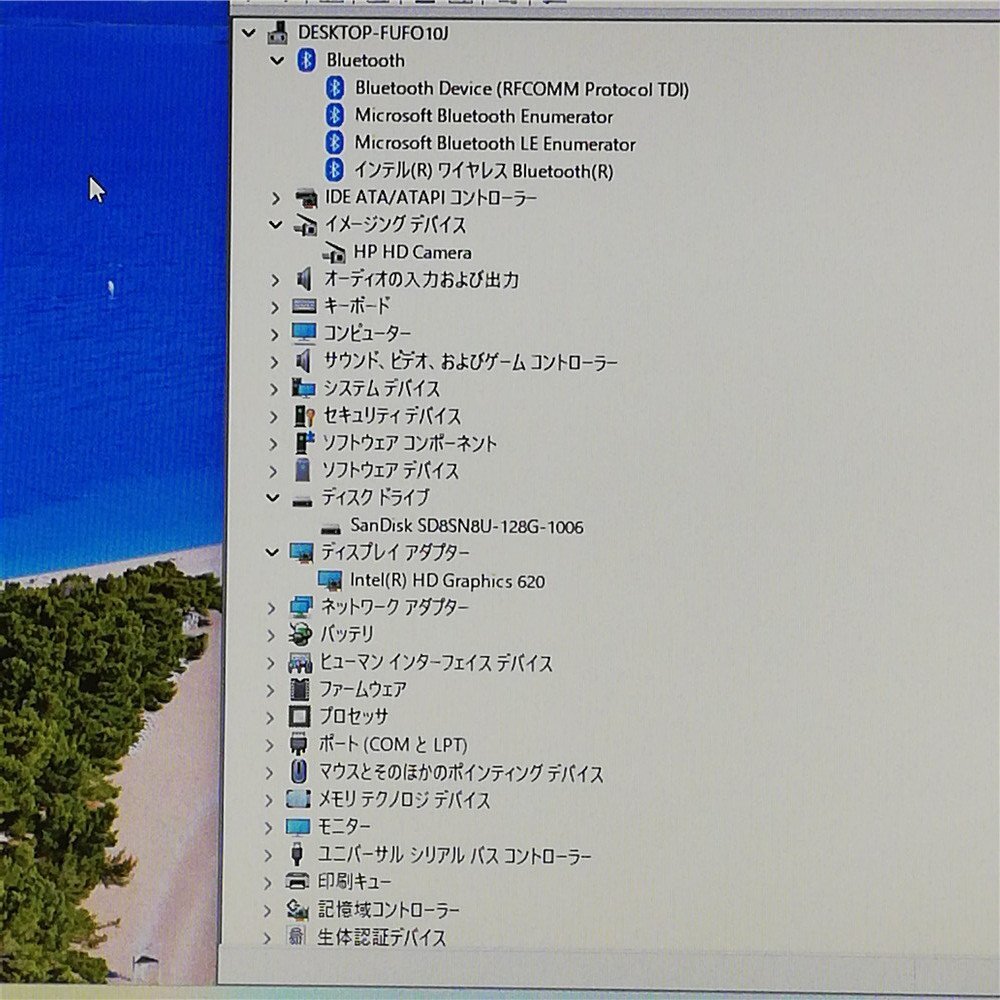Collapse the Bluetooth category

click(277, 61)
